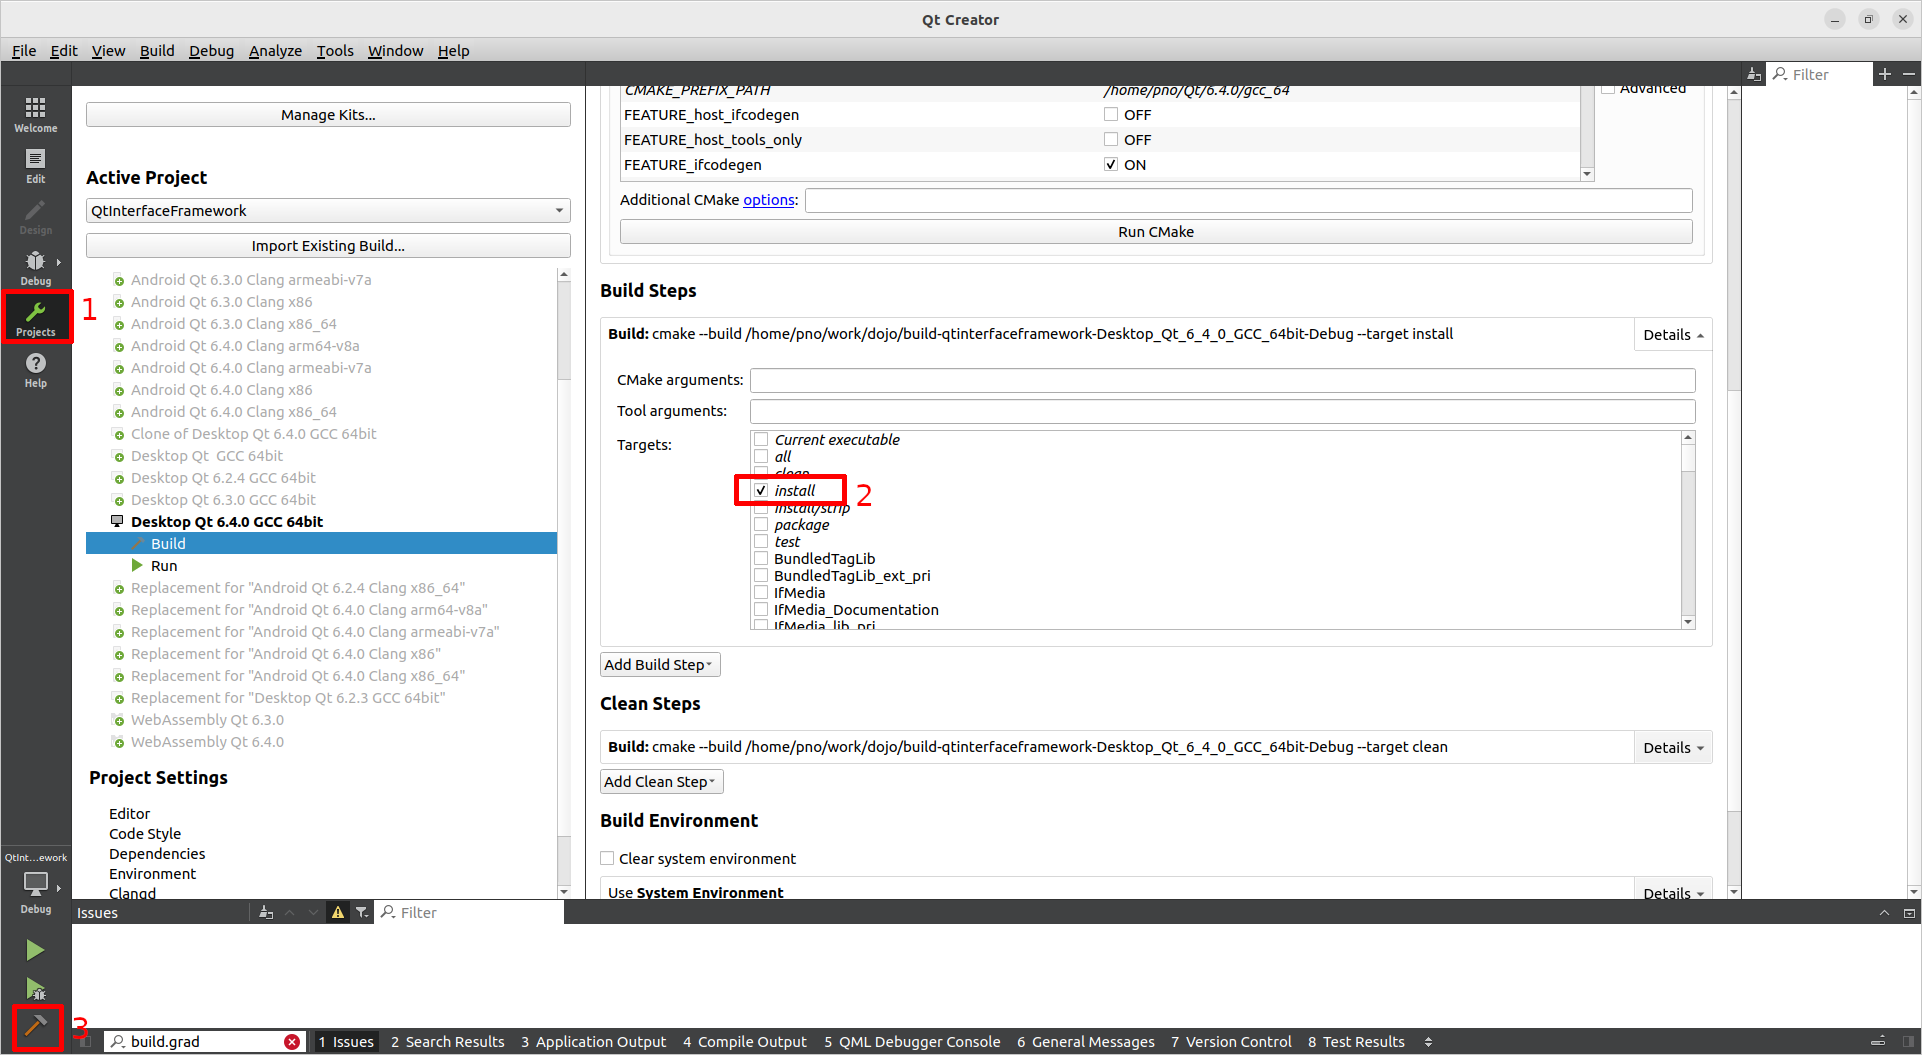Go to previous issue arrow

click(x=290, y=912)
